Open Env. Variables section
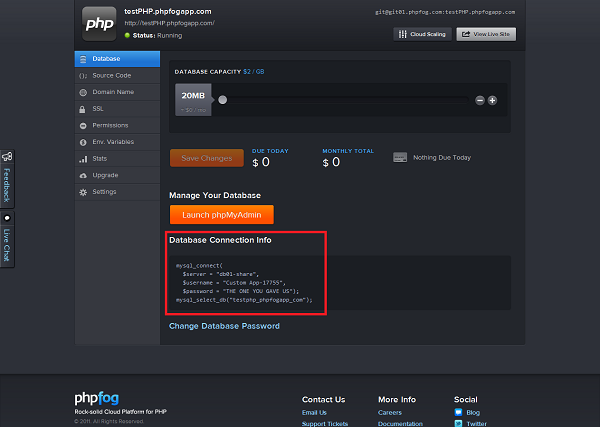Image resolution: width=600 pixels, height=427 pixels. [117, 142]
